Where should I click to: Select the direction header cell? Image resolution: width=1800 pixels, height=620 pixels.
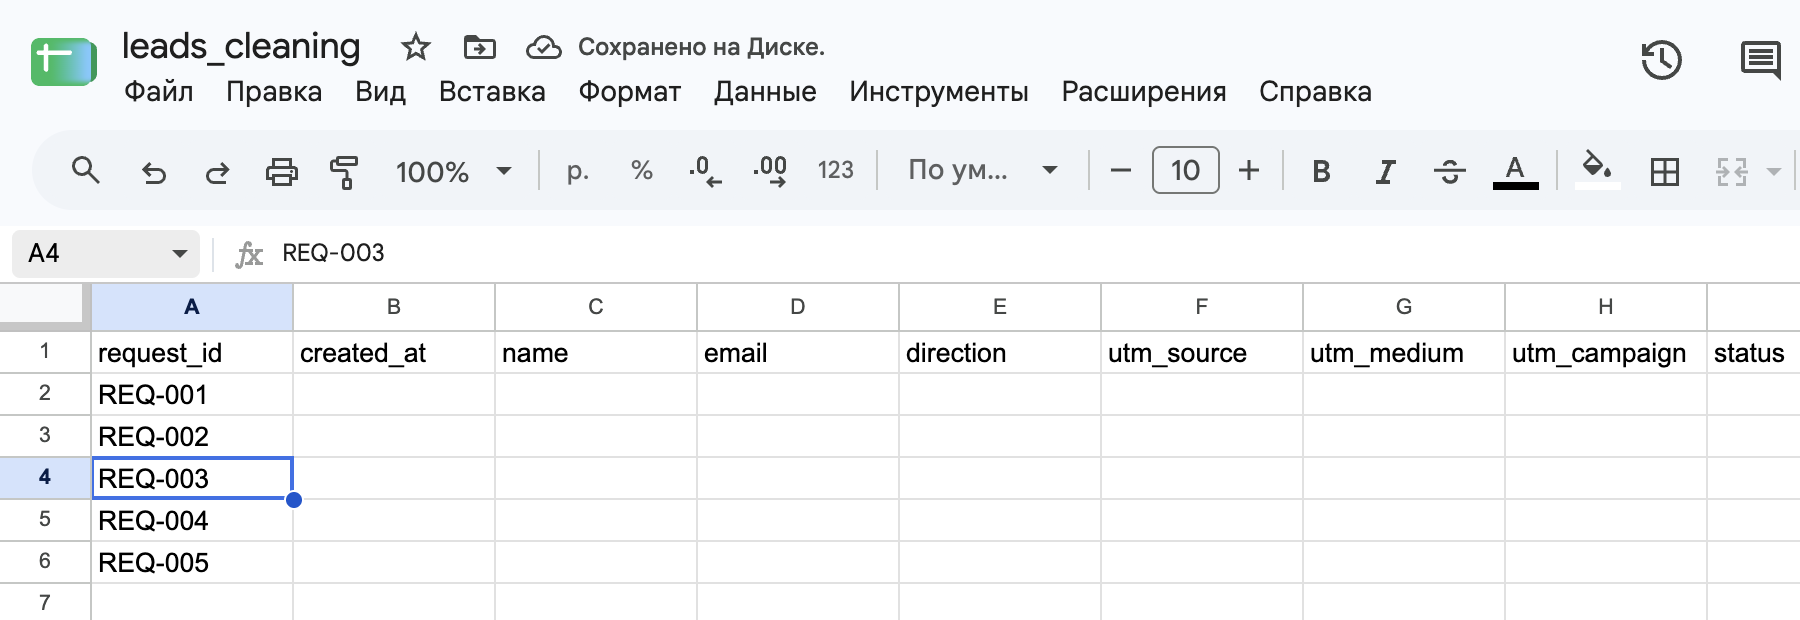click(x=1000, y=353)
